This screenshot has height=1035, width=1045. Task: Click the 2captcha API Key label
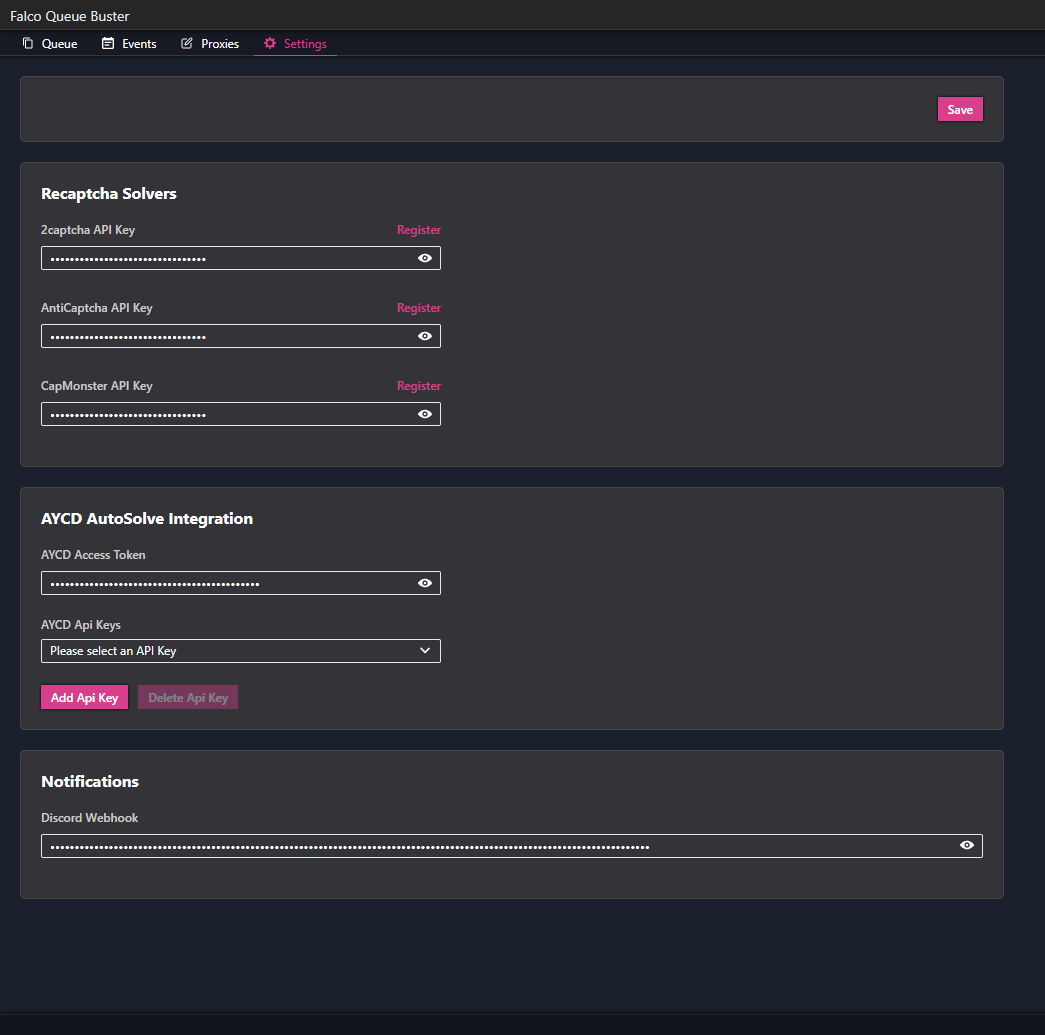(88, 230)
